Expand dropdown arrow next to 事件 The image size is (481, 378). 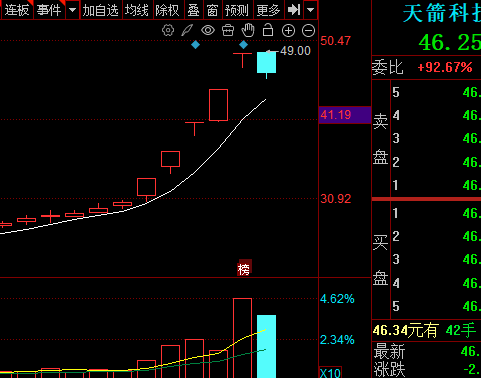(72, 10)
